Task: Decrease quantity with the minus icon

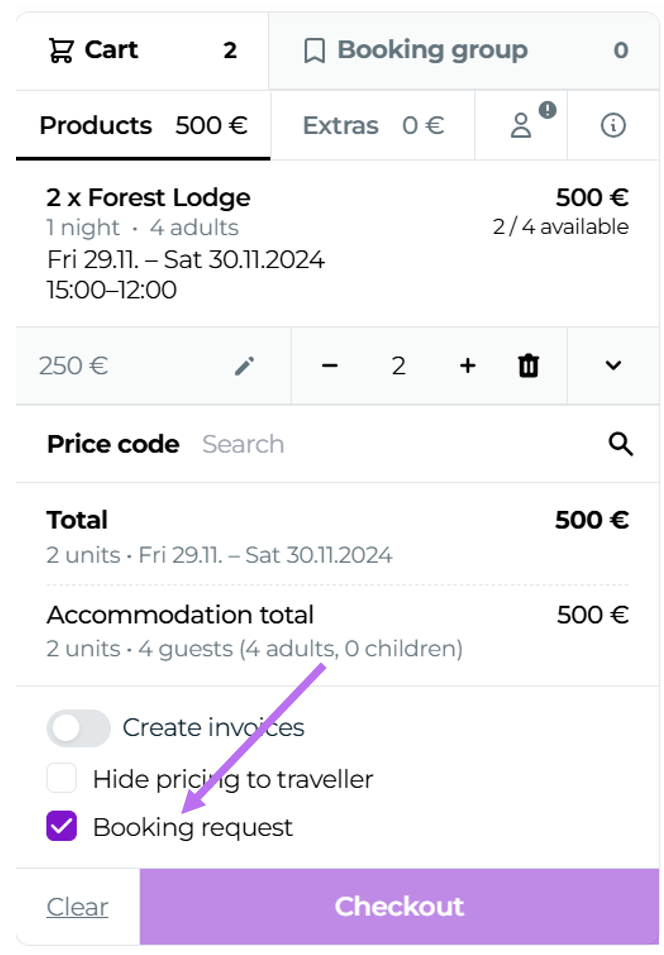Action: coord(330,366)
